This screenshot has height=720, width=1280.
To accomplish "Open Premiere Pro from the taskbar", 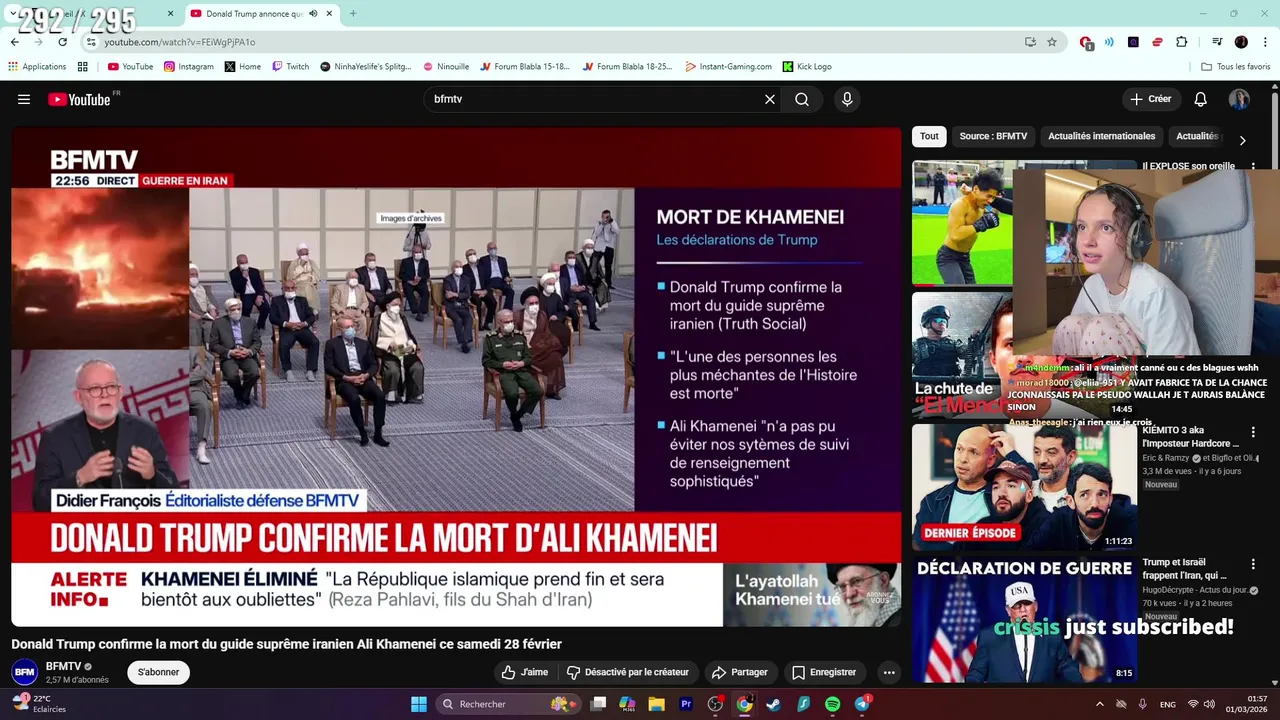I will pos(686,704).
